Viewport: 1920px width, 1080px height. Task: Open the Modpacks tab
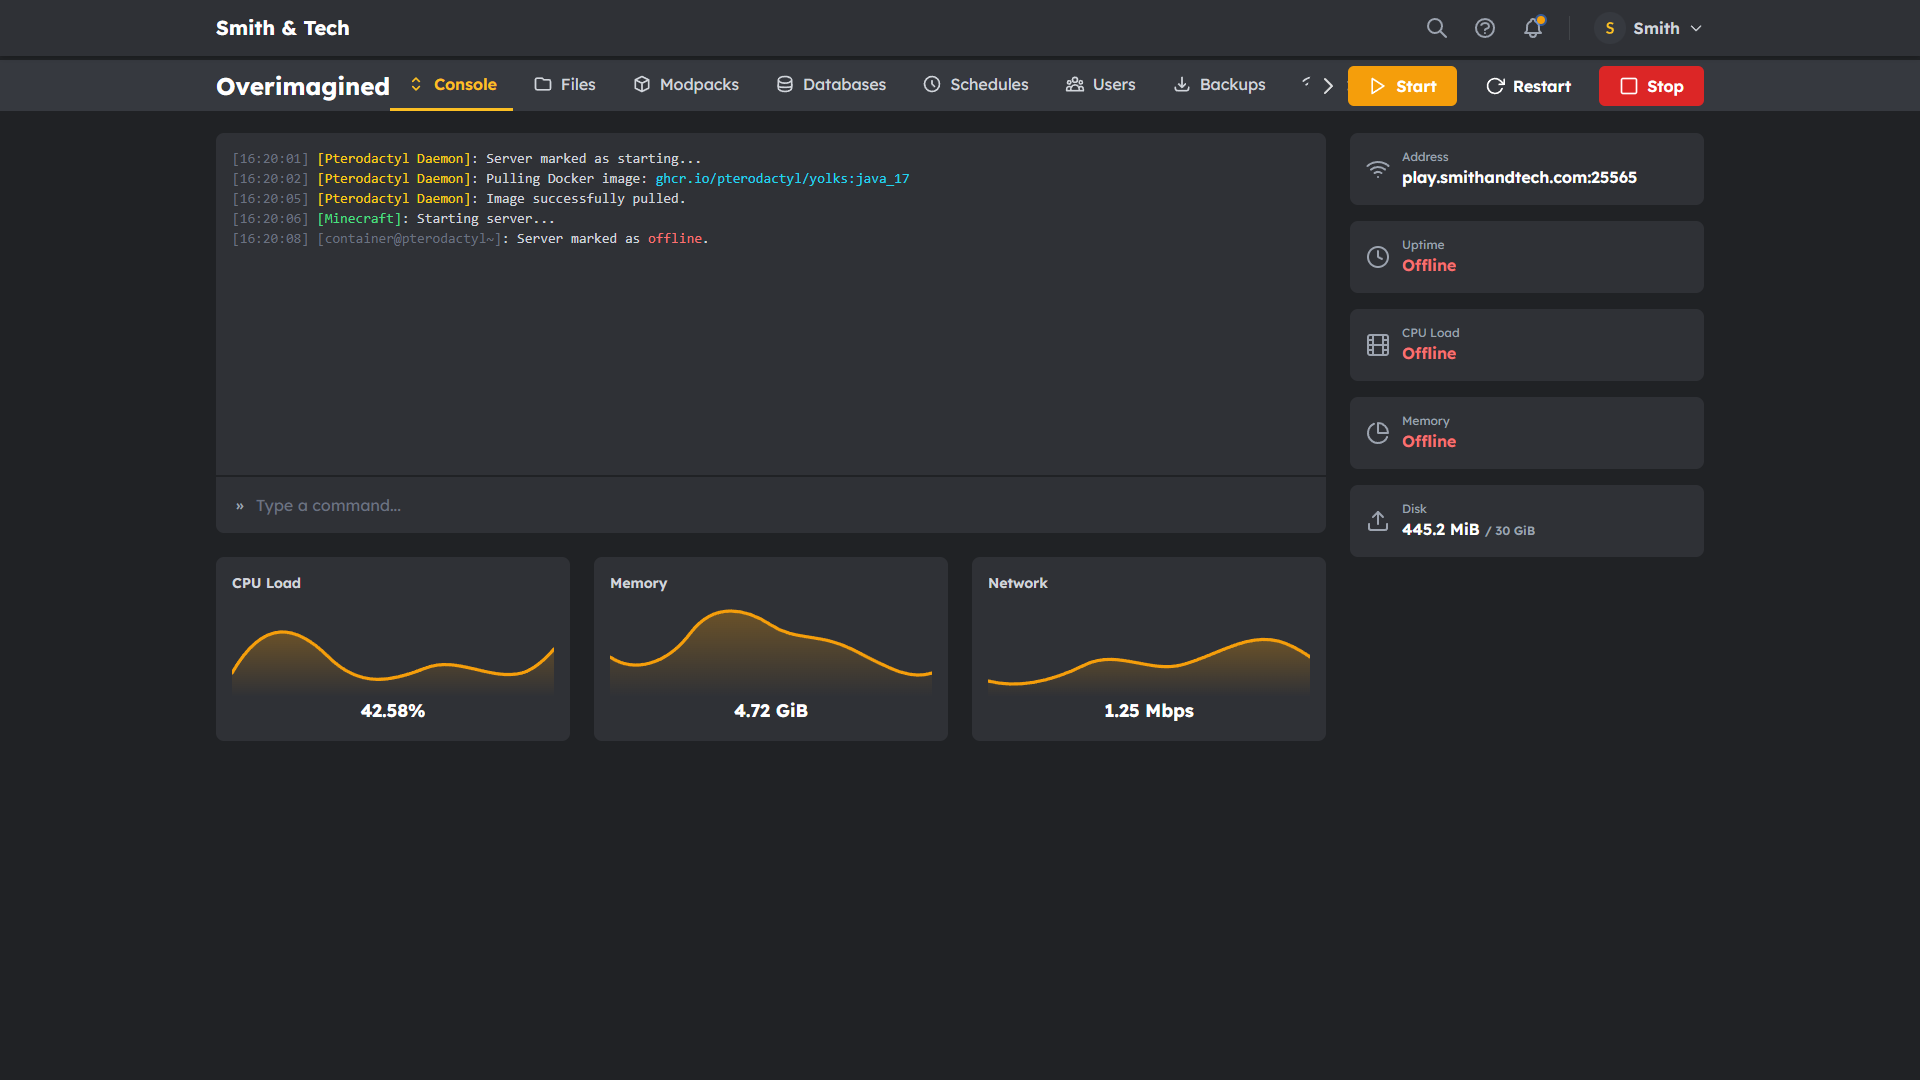pos(686,85)
